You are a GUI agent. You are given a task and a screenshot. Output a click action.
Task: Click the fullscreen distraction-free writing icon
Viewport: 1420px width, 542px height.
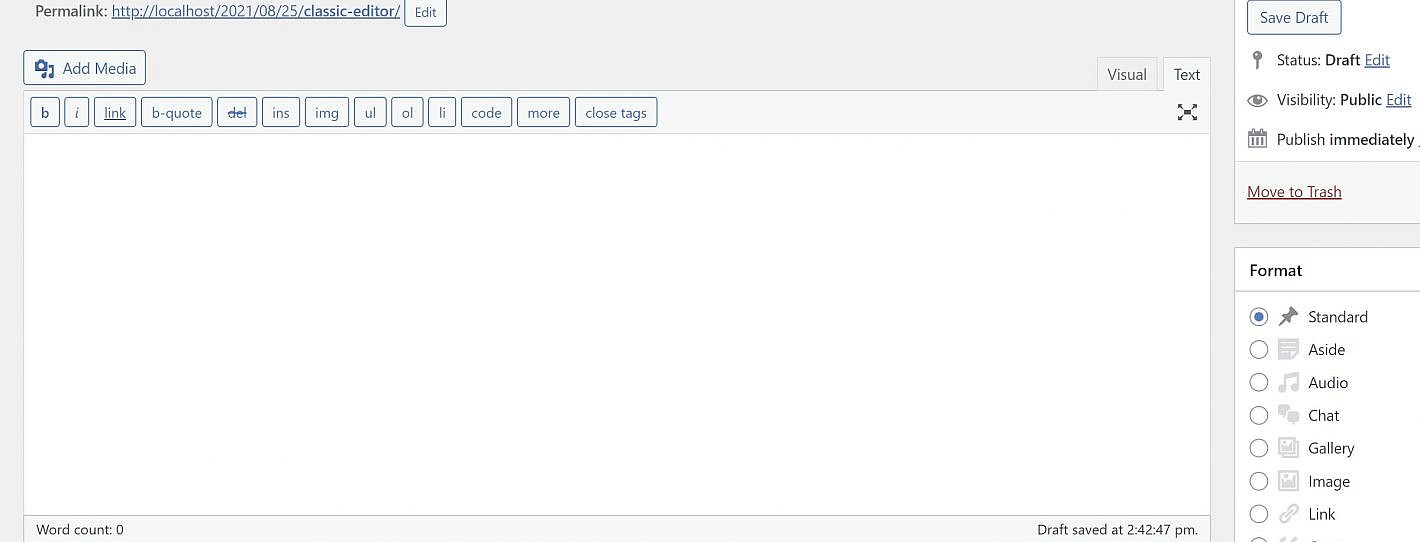click(x=1186, y=112)
